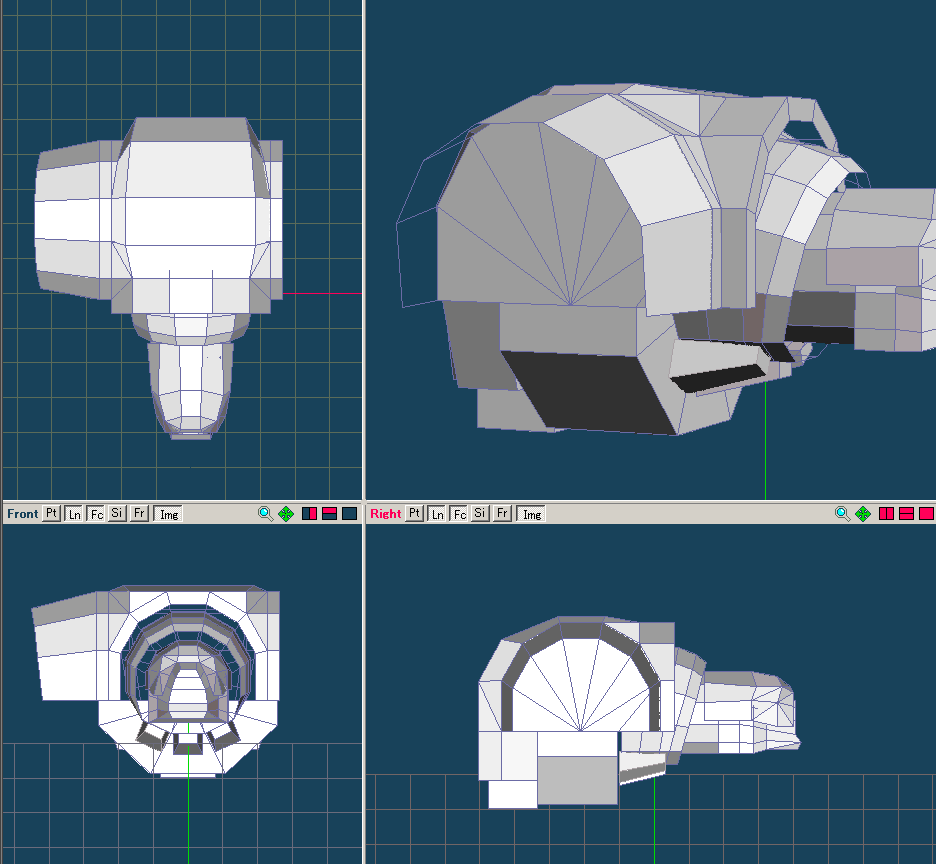Click the green pan icon in Right view
The image size is (936, 864).
coord(863,513)
